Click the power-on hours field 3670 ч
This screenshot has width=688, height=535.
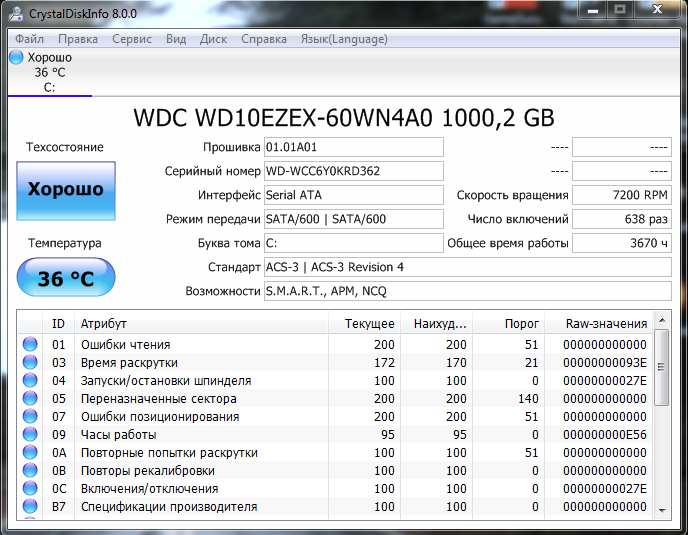click(x=622, y=243)
